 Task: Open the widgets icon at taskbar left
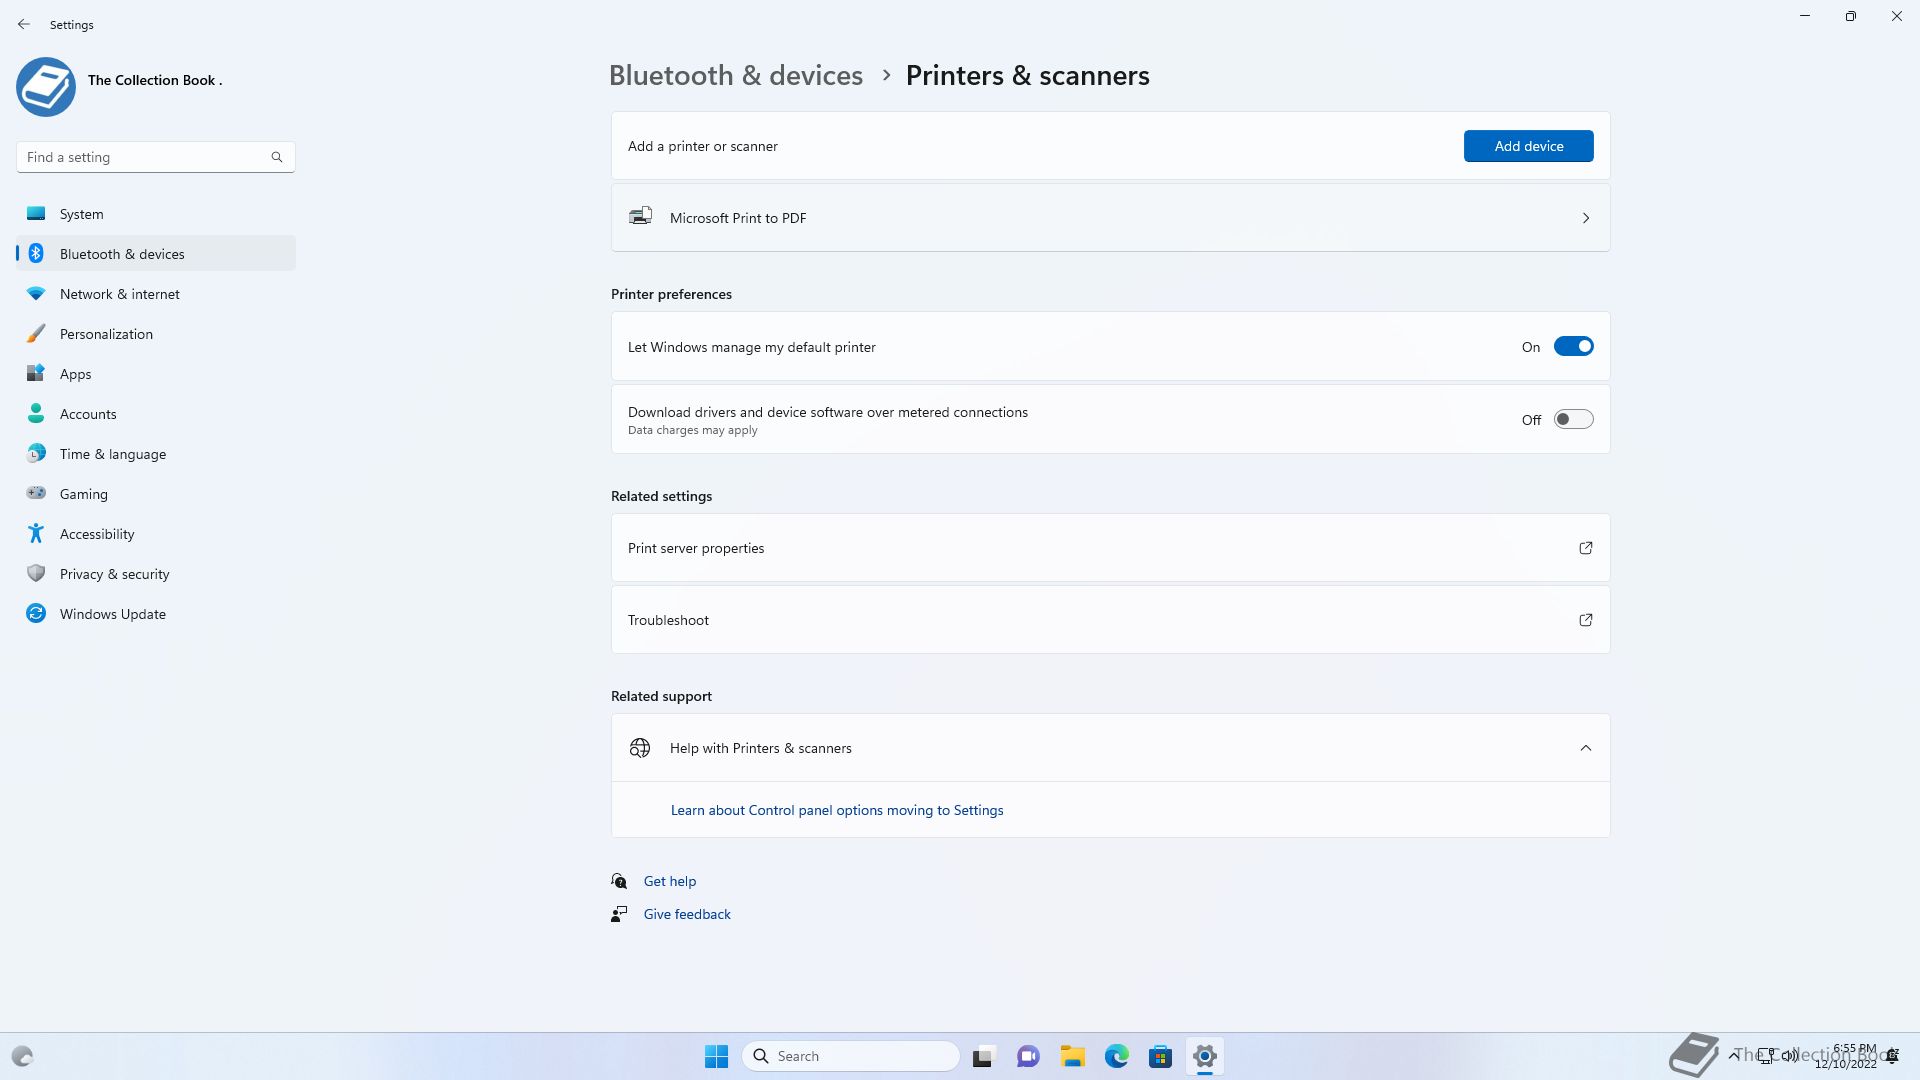(22, 1056)
